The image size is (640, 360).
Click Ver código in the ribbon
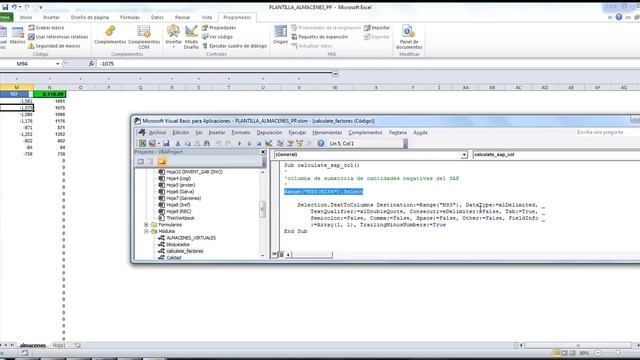(x=217, y=37)
